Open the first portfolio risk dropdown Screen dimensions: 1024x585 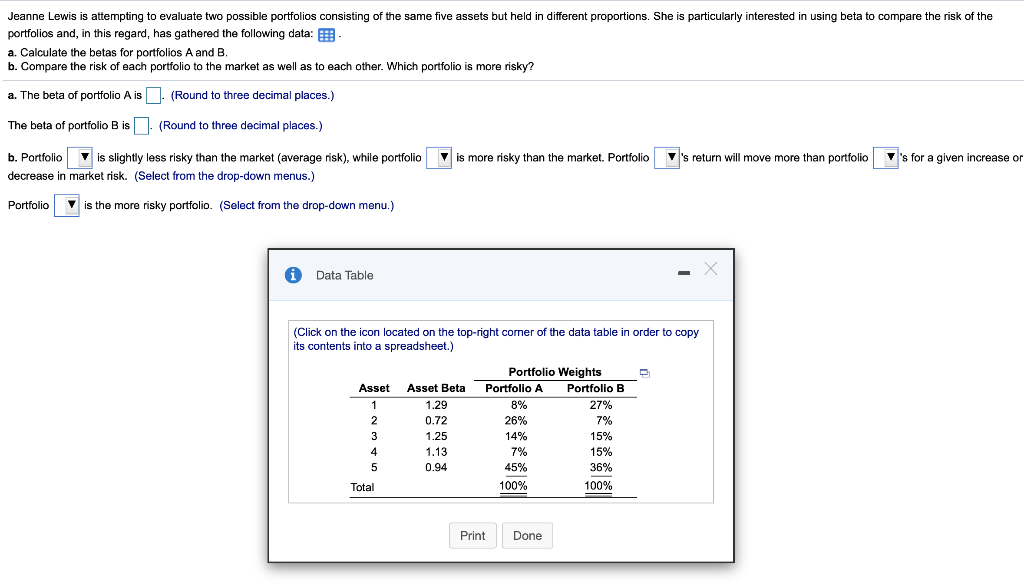click(80, 157)
